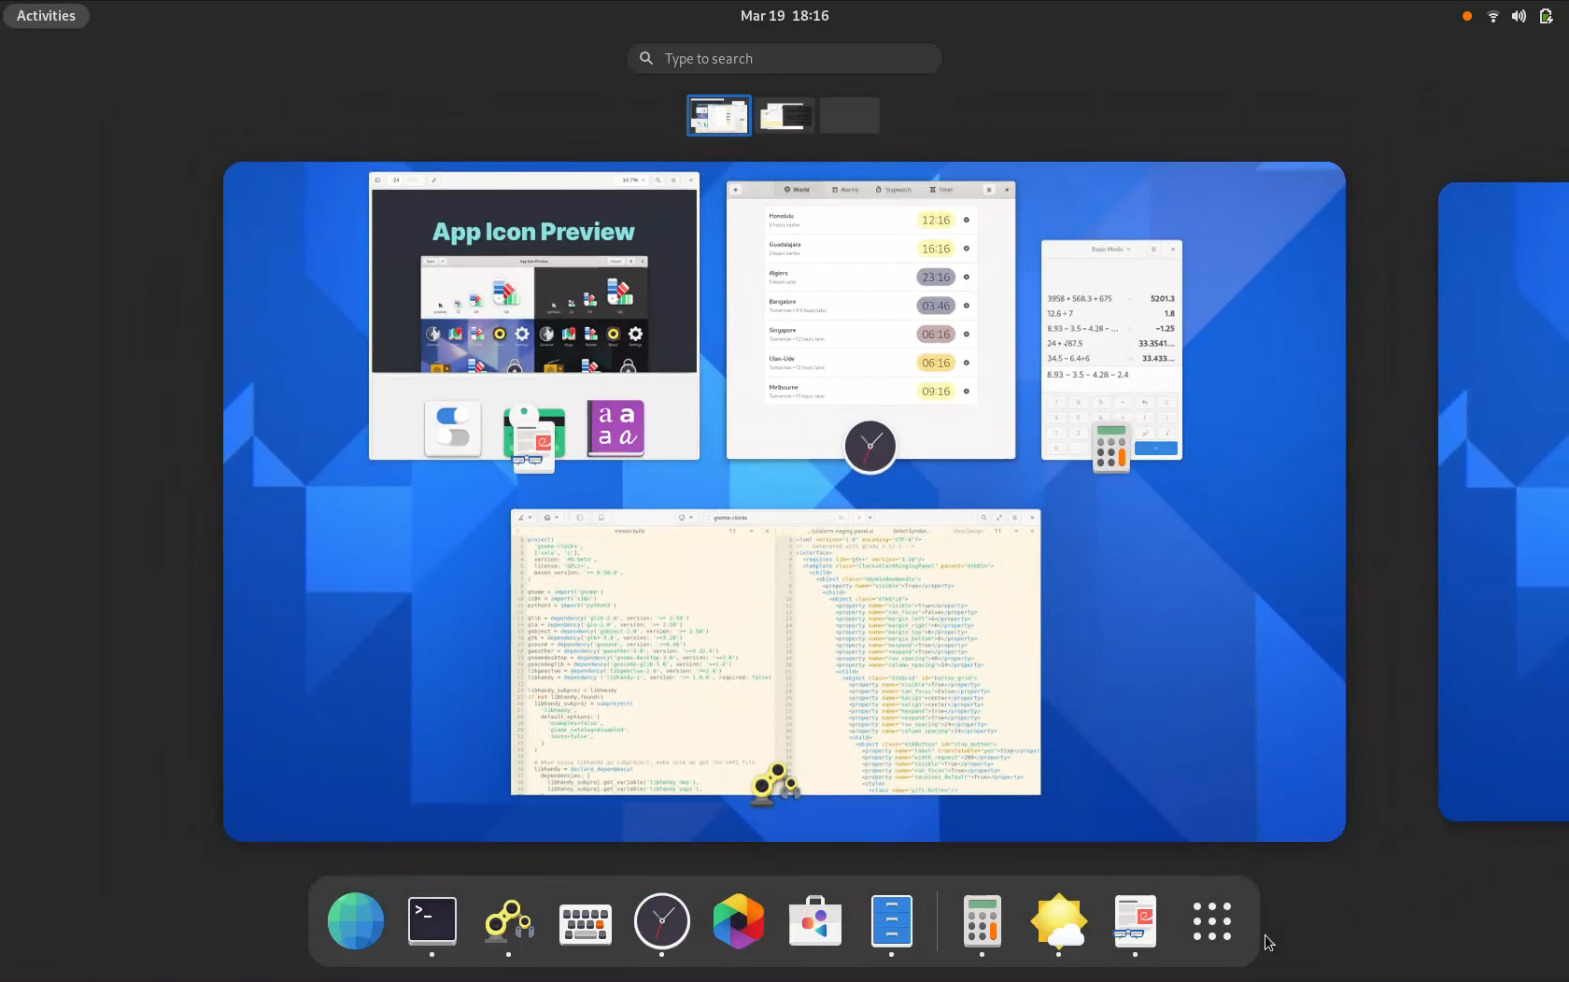Click the Activities button in top bar
This screenshot has height=982, width=1569.
point(46,16)
